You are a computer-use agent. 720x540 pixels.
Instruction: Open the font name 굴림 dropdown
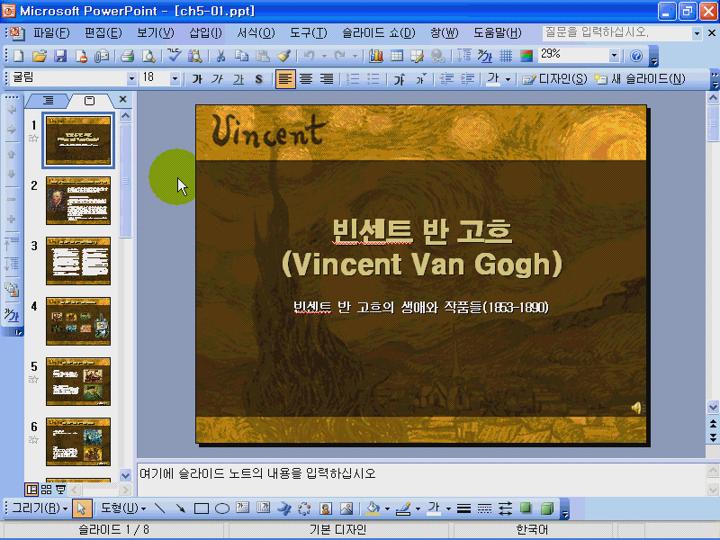point(131,79)
